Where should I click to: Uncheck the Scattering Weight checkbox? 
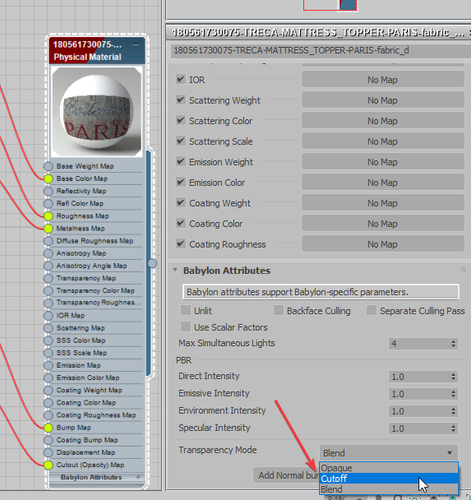tap(181, 100)
